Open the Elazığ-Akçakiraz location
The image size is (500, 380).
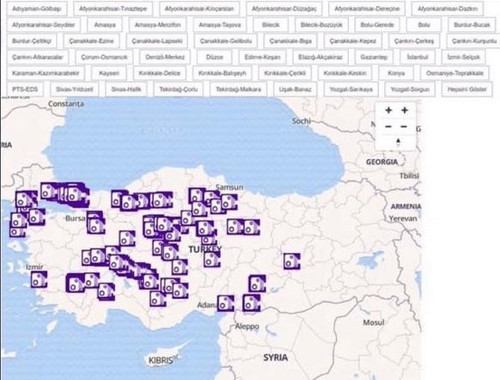320,57
